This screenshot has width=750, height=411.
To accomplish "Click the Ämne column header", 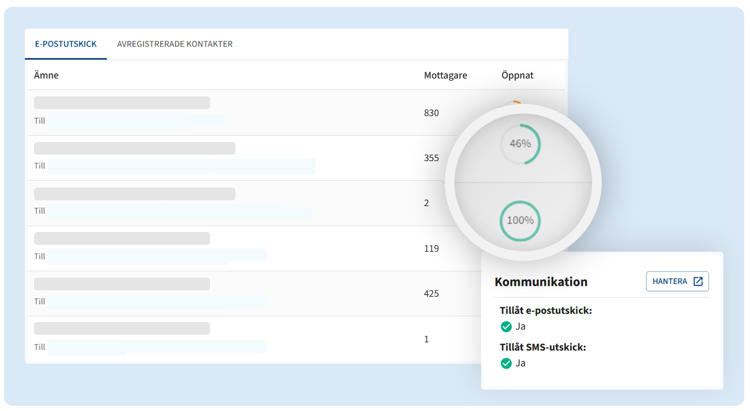I will [46, 75].
